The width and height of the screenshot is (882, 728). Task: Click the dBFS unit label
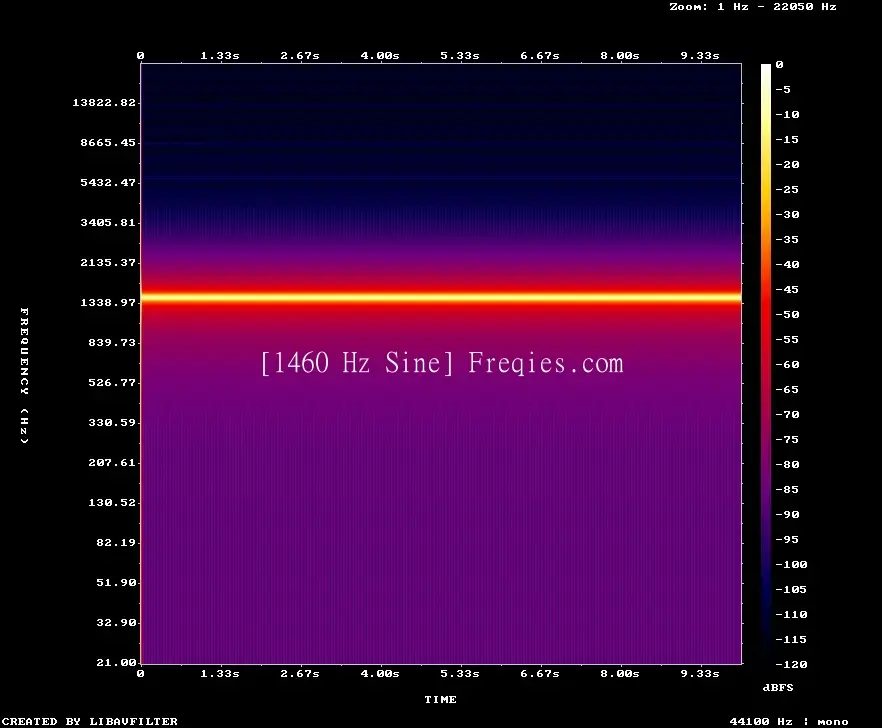click(x=778, y=687)
